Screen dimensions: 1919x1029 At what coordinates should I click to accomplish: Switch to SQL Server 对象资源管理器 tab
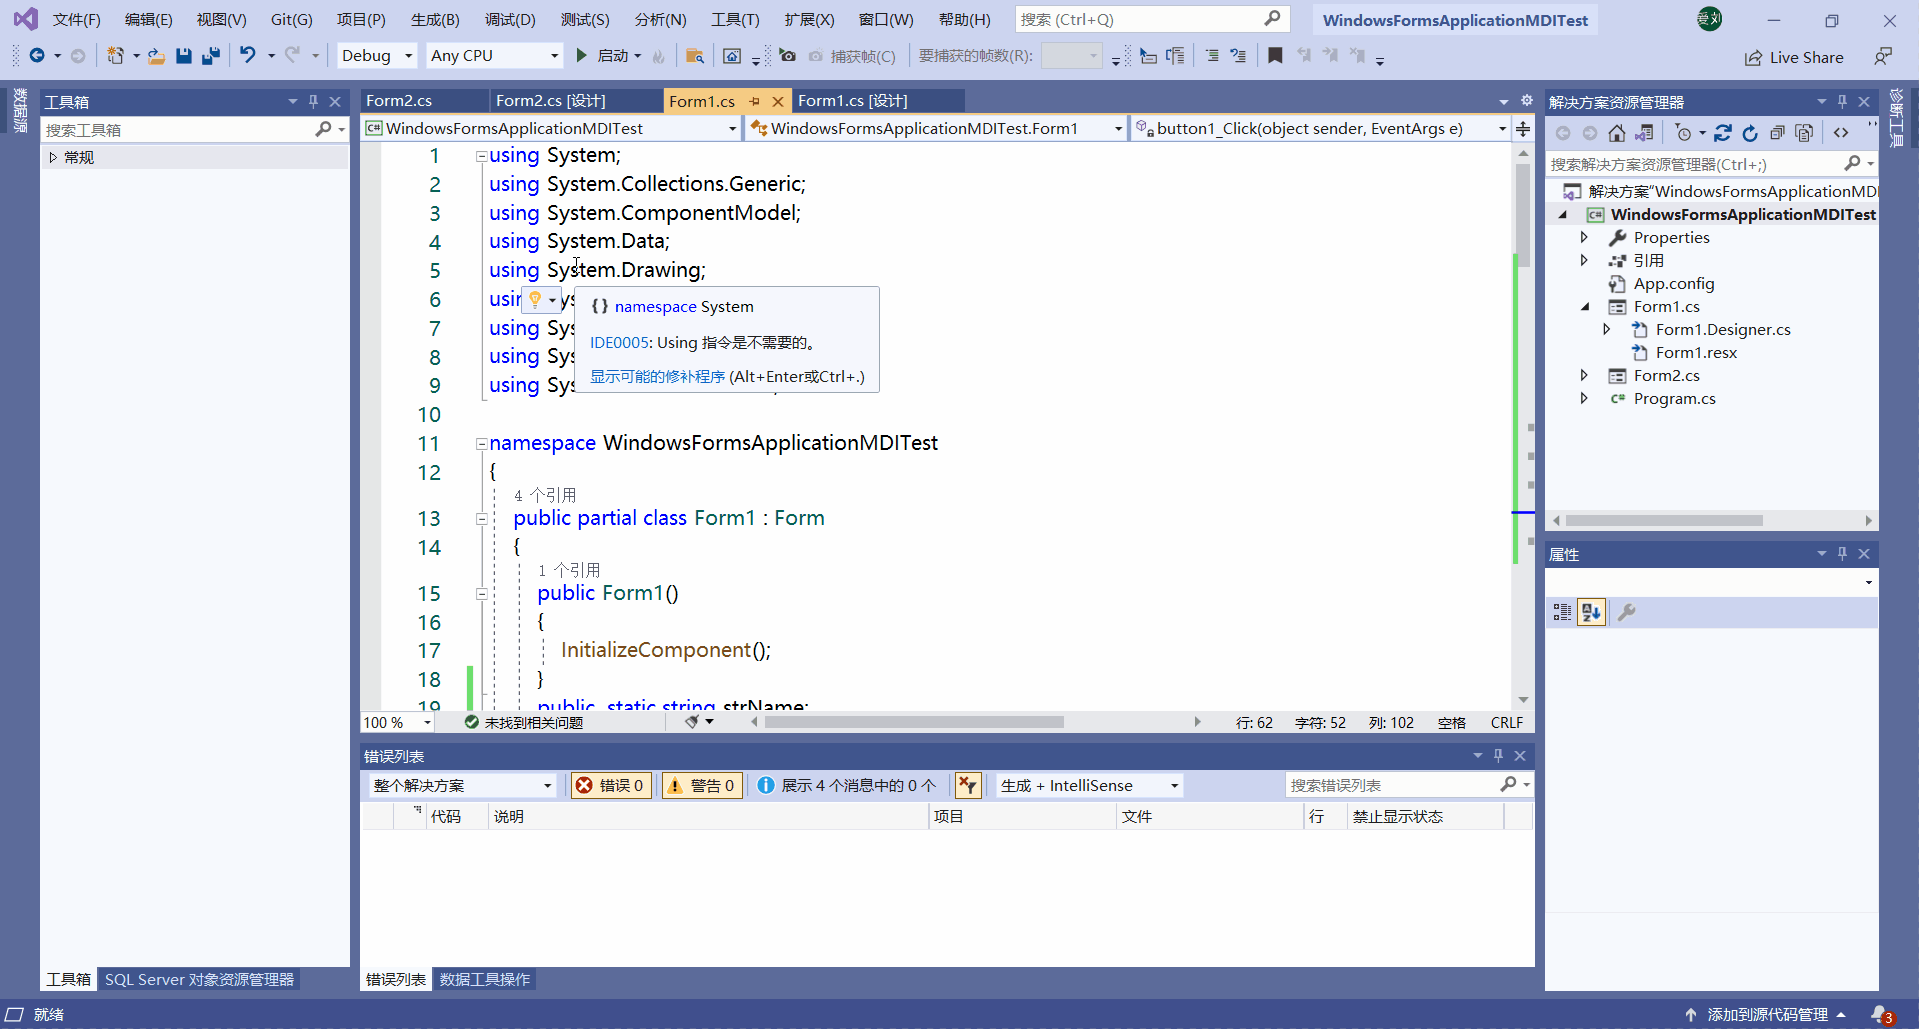pos(199,979)
